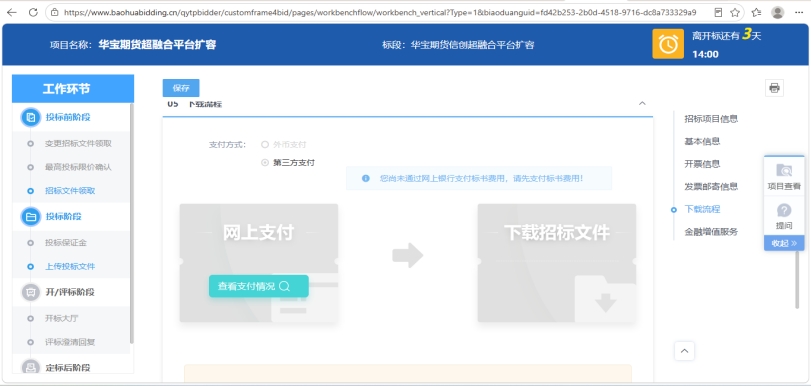Click the 投标阶段 folder icon
This screenshot has width=811, height=386.
coord(31,217)
